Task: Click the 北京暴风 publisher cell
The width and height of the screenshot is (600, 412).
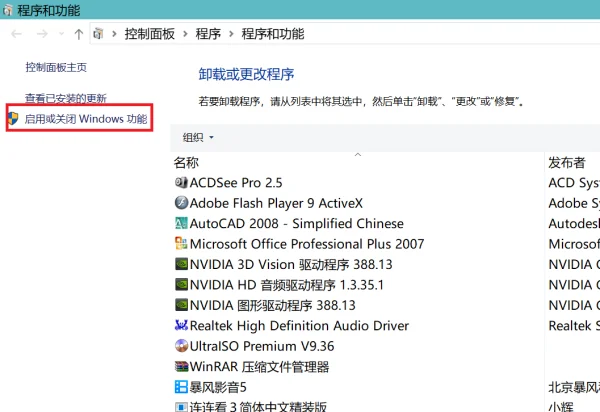Action: pos(574,387)
